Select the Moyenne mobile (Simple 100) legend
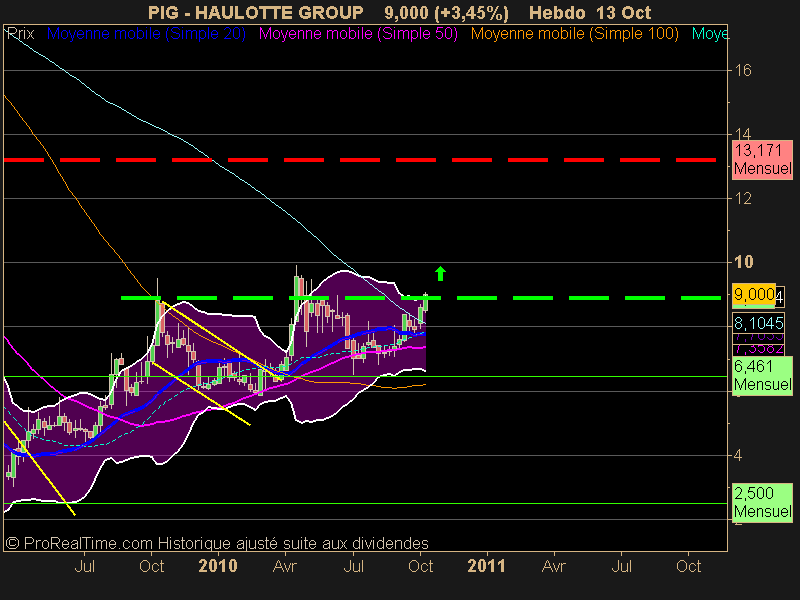The image size is (800, 600). [574, 34]
